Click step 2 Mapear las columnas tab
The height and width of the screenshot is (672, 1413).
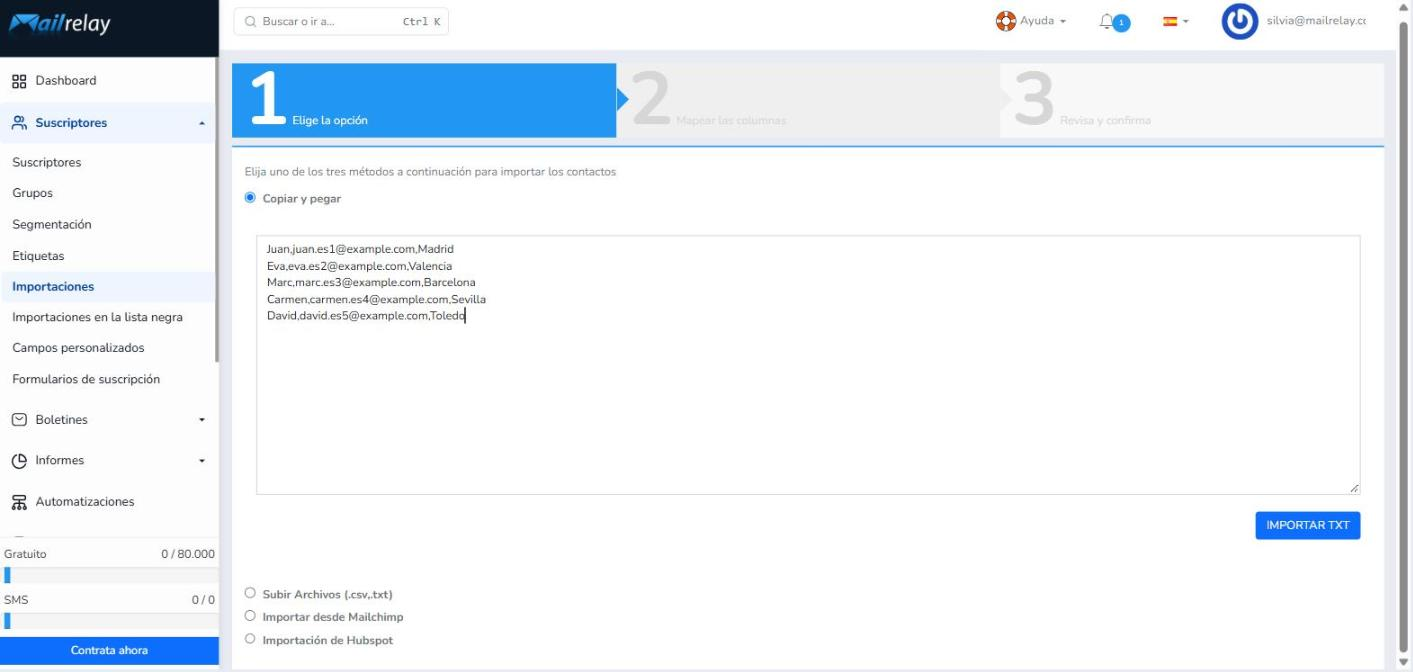(x=808, y=100)
